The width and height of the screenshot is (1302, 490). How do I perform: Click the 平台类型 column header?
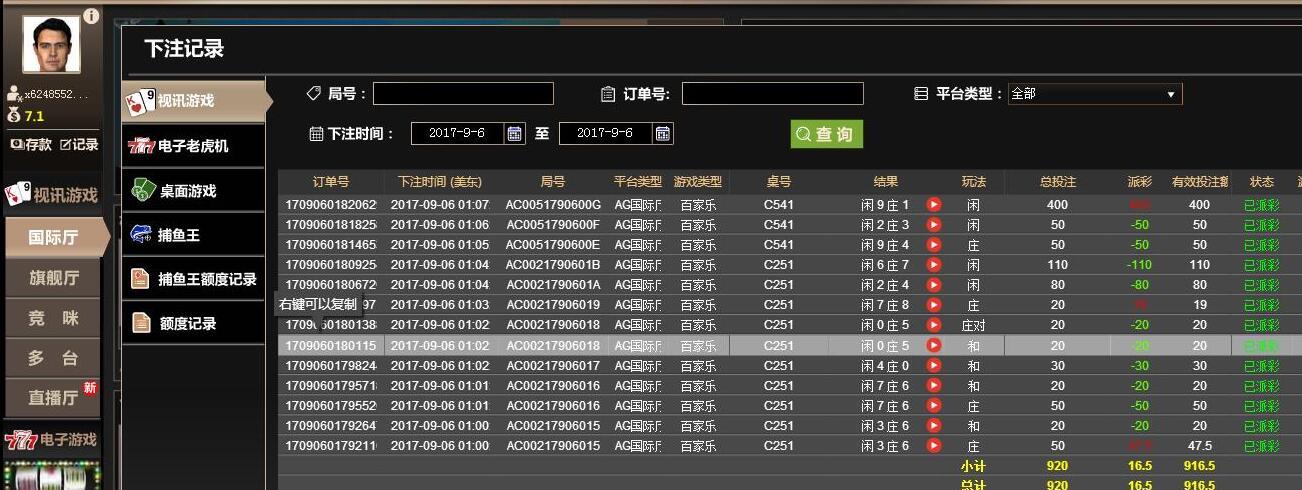click(x=637, y=182)
